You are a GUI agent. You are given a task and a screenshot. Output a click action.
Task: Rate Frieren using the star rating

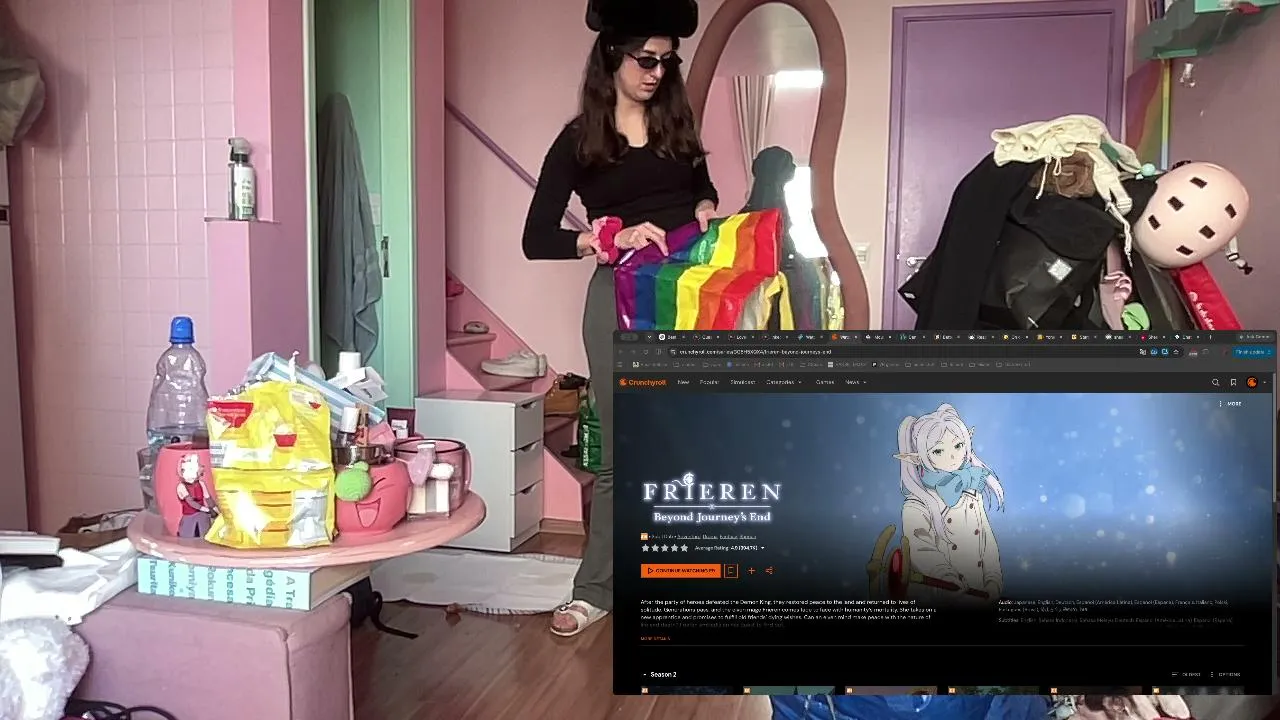(x=665, y=548)
